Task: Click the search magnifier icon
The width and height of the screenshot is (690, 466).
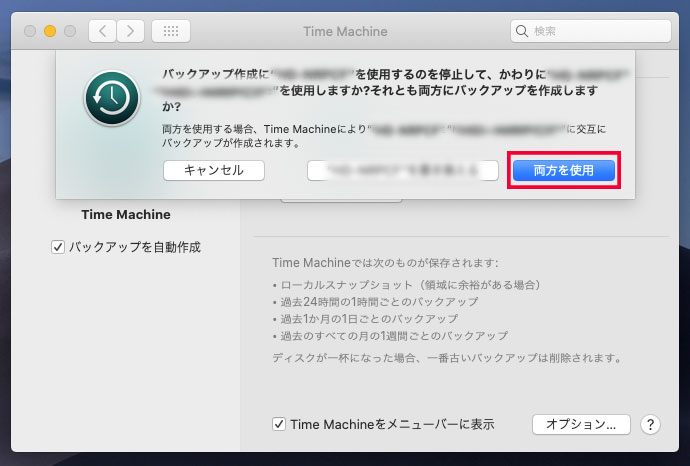Action: (x=522, y=31)
